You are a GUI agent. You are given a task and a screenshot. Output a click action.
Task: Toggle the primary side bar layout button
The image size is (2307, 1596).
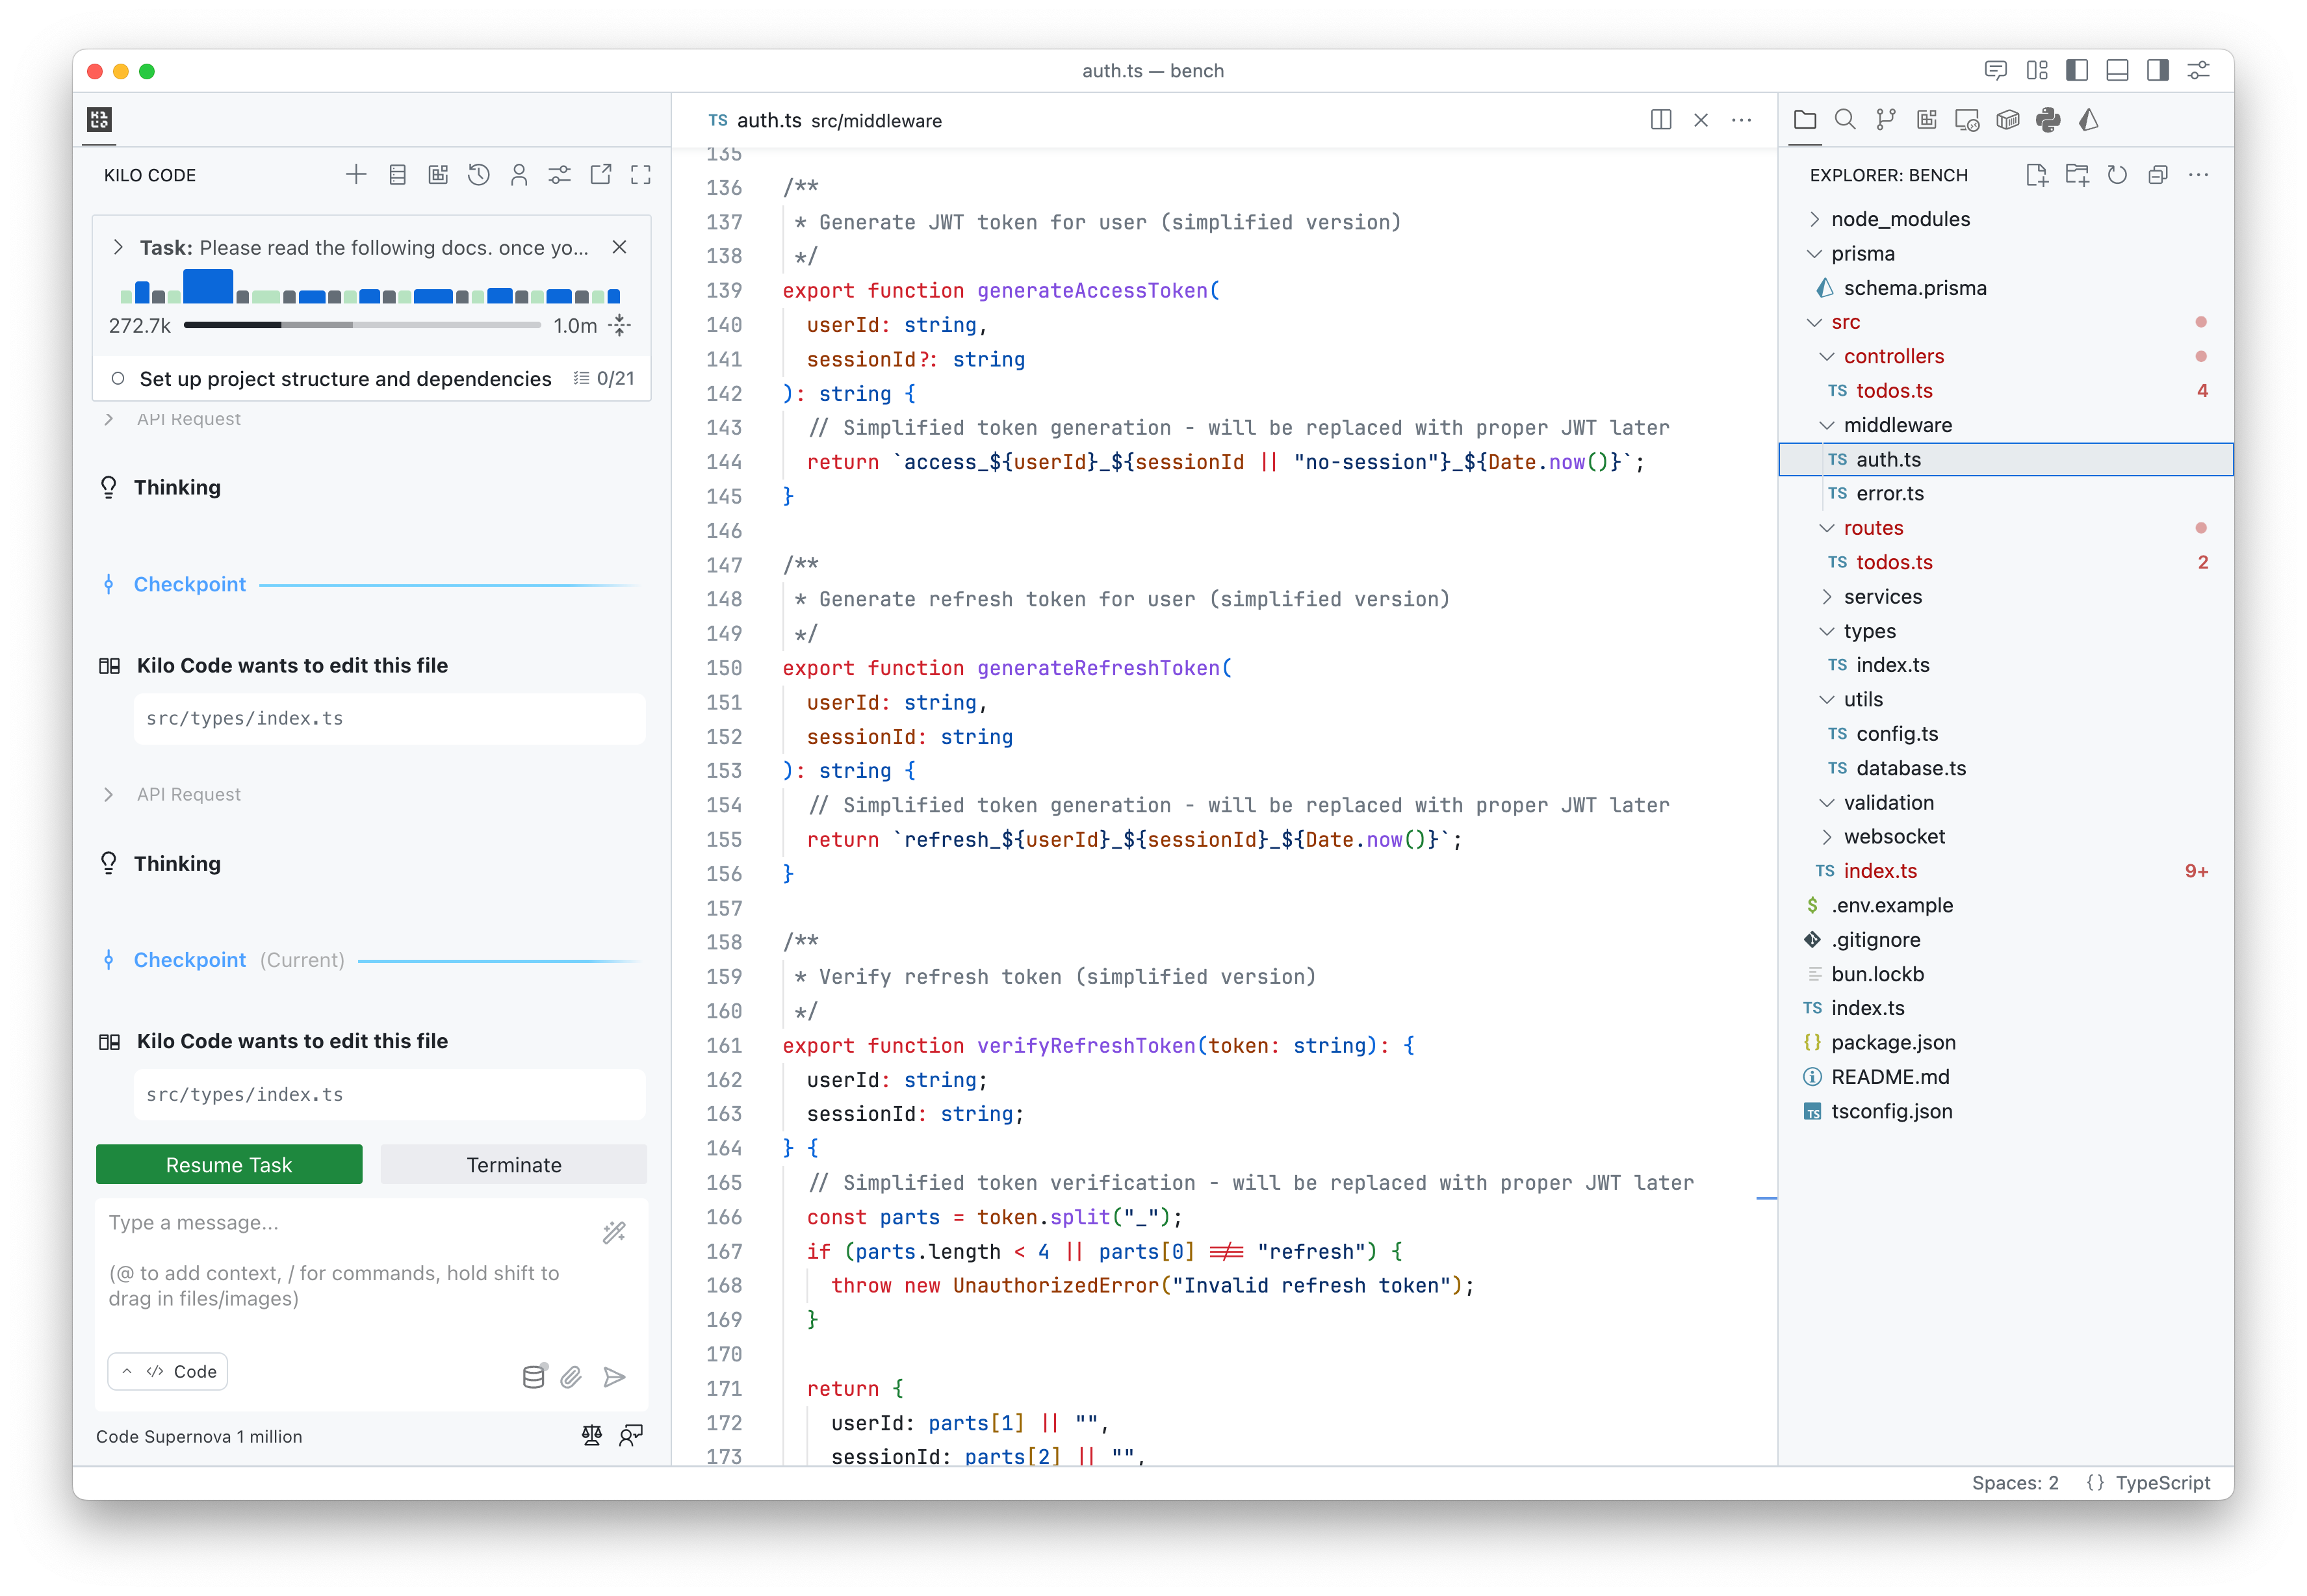click(x=2077, y=70)
